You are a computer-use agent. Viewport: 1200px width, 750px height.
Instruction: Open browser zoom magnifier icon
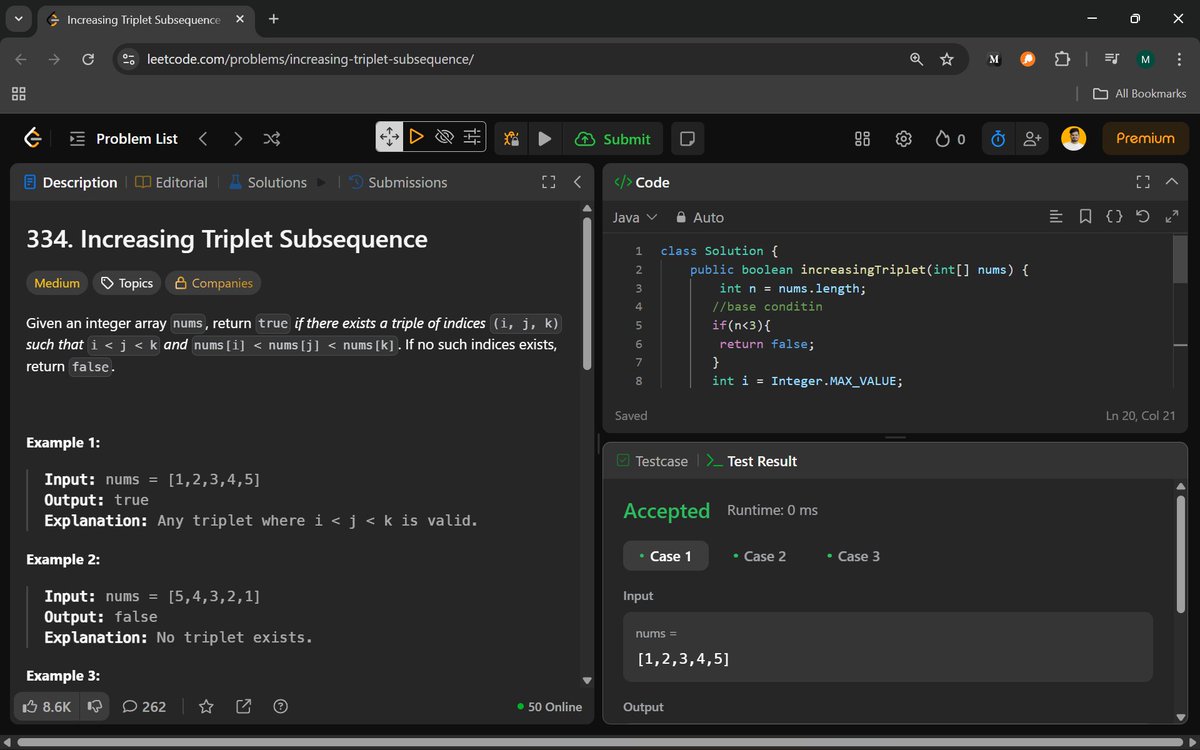(916, 59)
